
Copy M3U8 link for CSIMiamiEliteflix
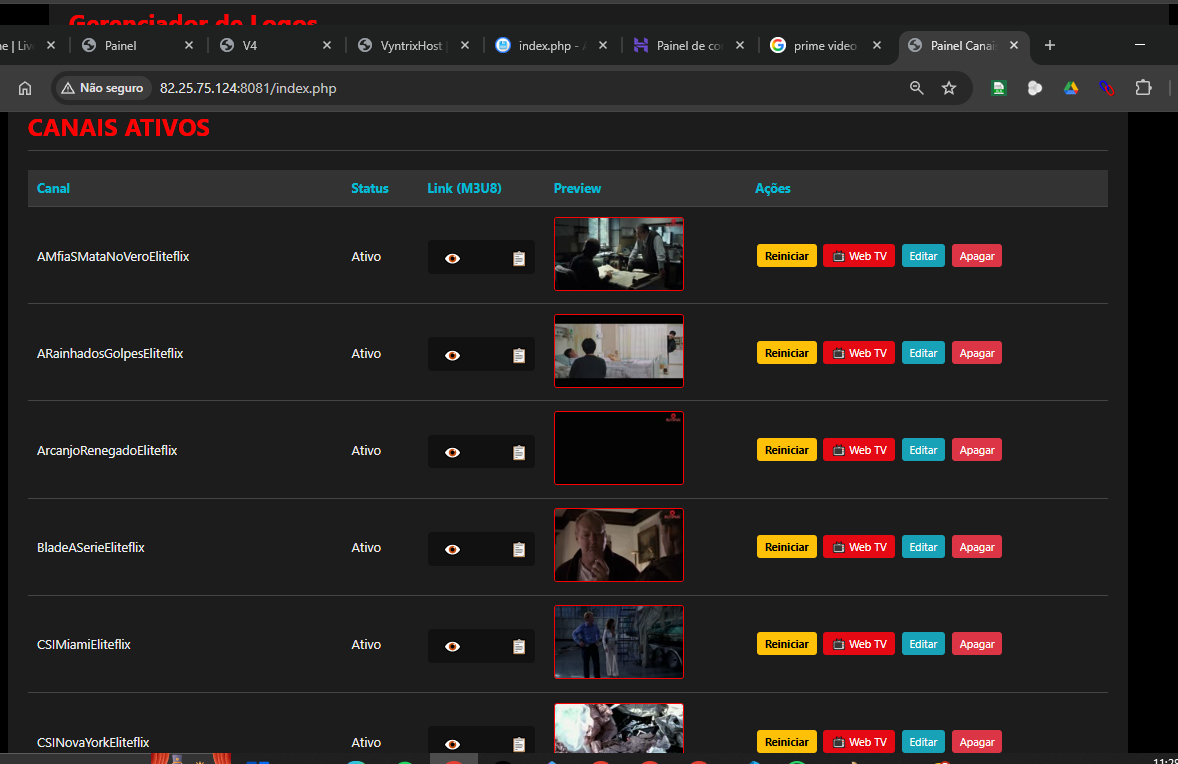(518, 646)
